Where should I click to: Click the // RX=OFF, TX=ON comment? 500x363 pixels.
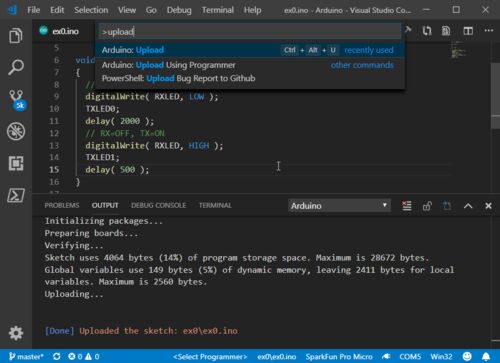point(125,133)
